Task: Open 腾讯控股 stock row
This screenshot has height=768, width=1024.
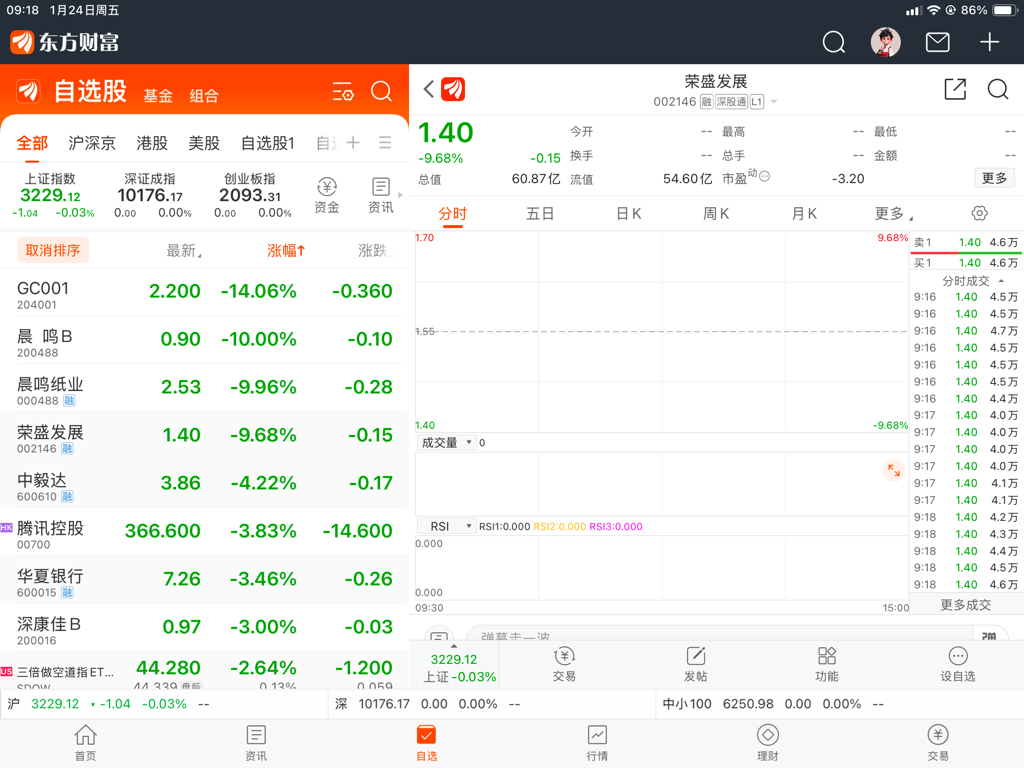Action: [x=204, y=531]
